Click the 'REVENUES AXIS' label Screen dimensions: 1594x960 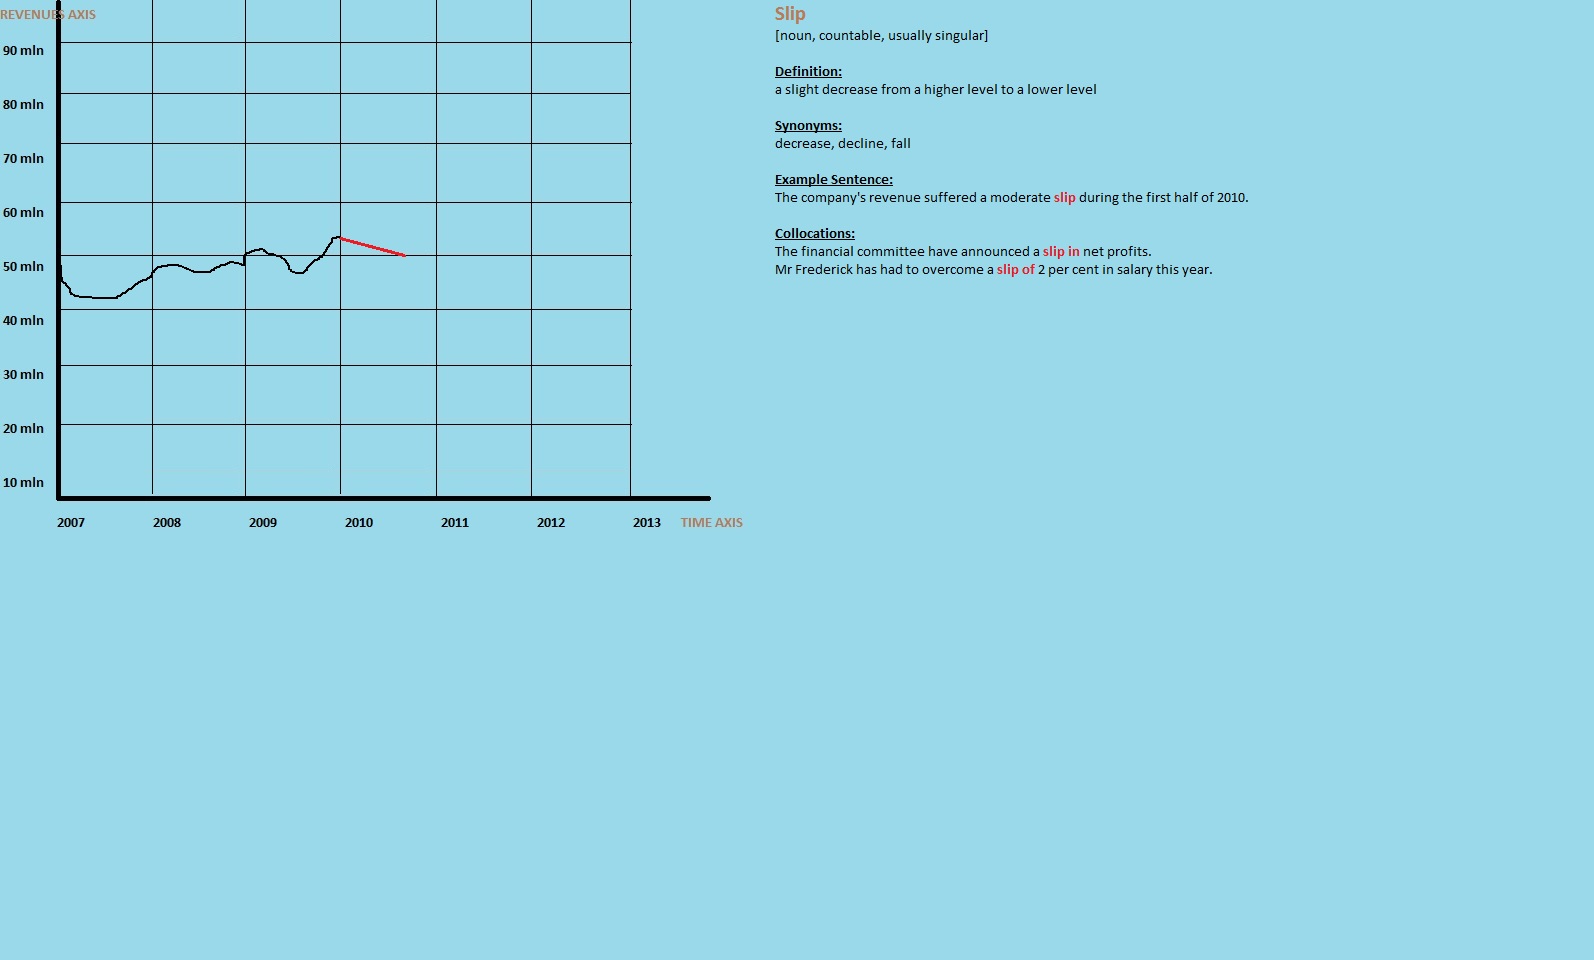pyautogui.click(x=48, y=14)
